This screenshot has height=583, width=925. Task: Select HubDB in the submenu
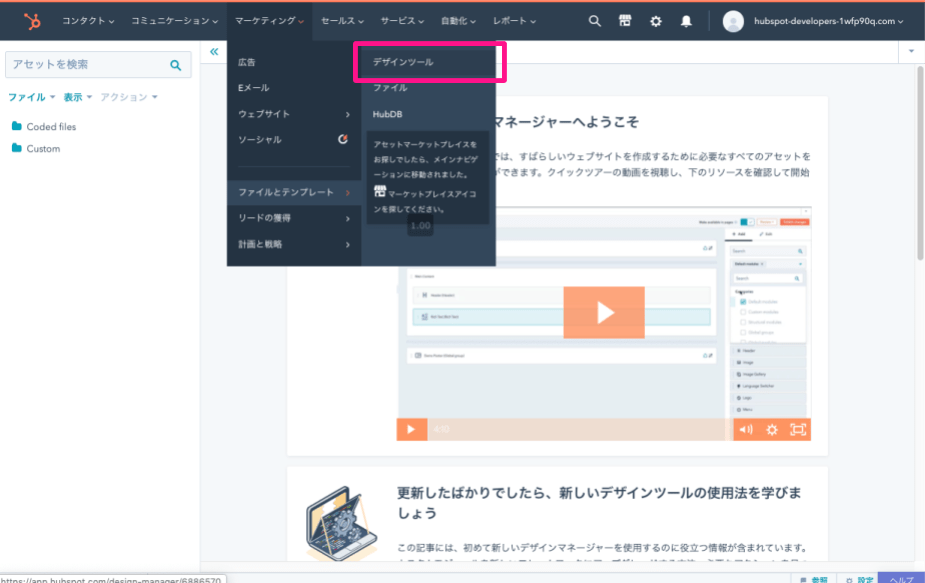tap(387, 114)
